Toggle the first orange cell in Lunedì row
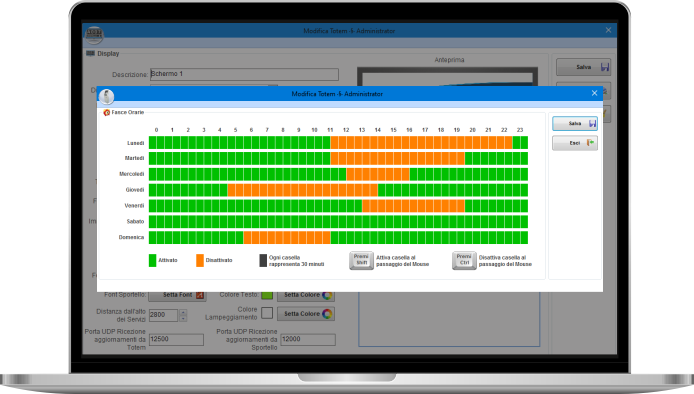This screenshot has width=694, height=394. pos(335,143)
